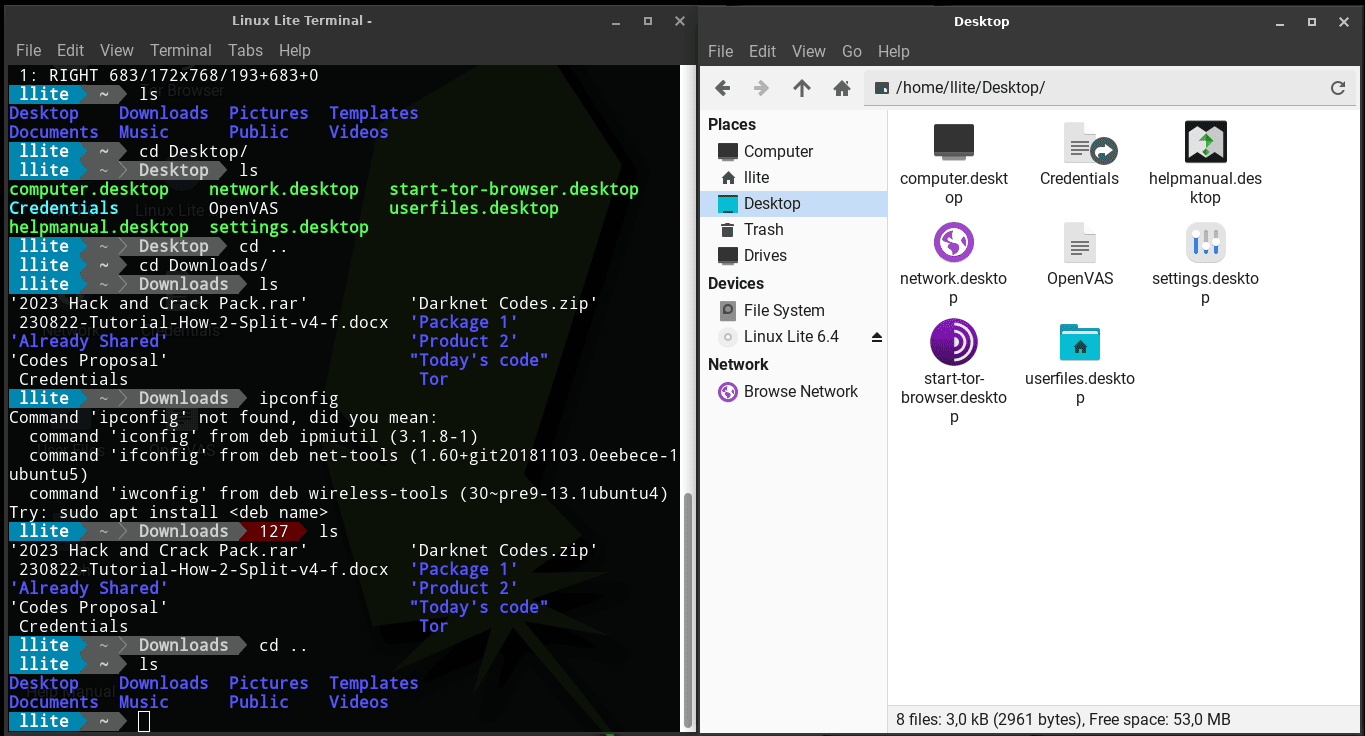This screenshot has width=1365, height=736.
Task: Go forward in the file manager
Action: click(x=762, y=88)
